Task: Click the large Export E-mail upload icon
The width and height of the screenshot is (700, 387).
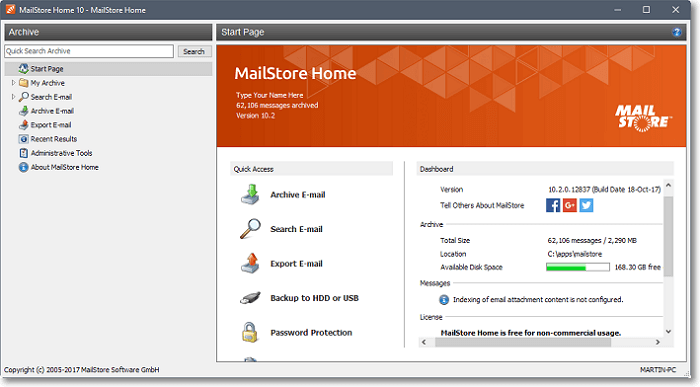Action: (x=250, y=263)
